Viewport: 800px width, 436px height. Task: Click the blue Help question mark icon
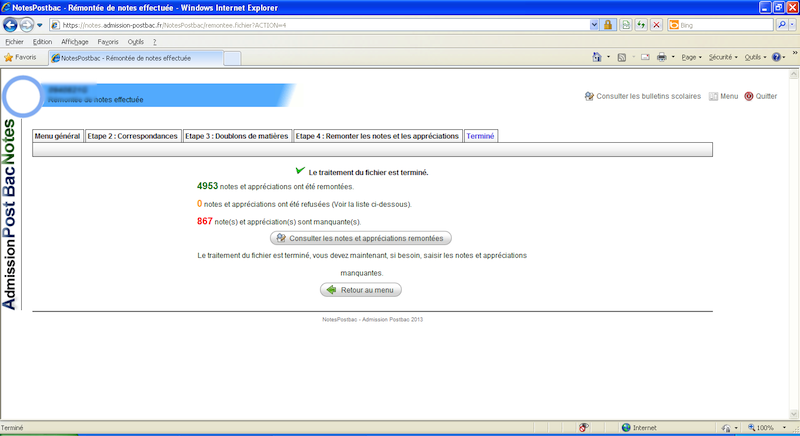(777, 57)
